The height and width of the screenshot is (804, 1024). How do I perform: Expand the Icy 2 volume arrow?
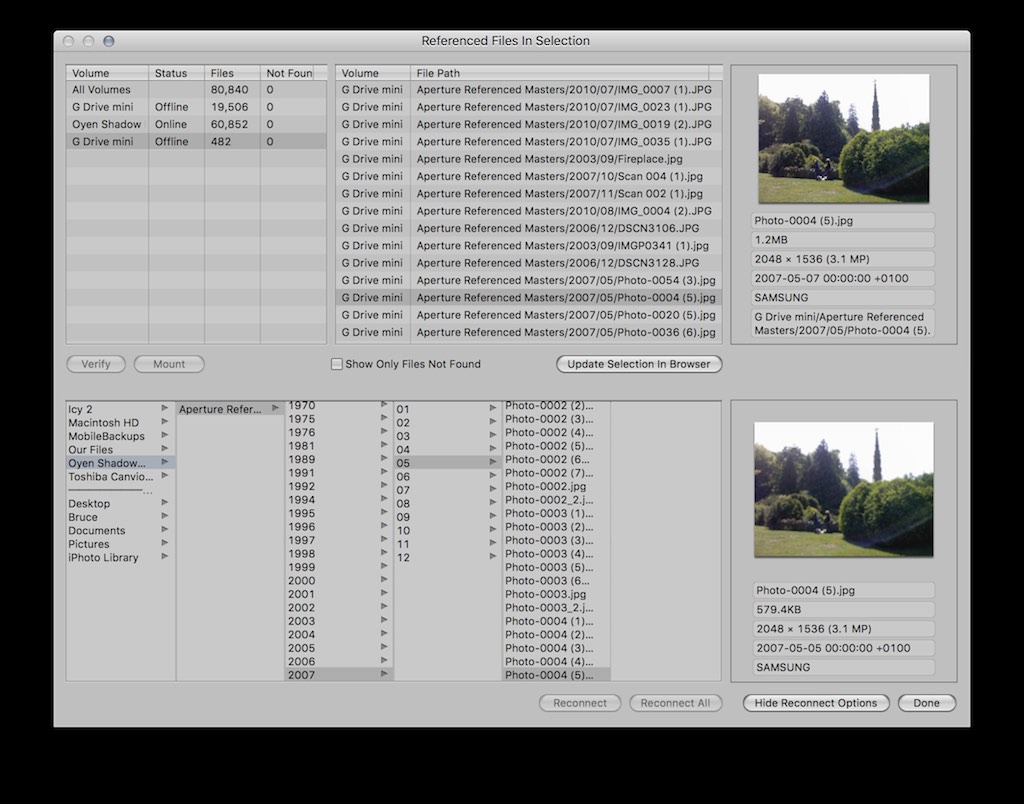coord(165,408)
